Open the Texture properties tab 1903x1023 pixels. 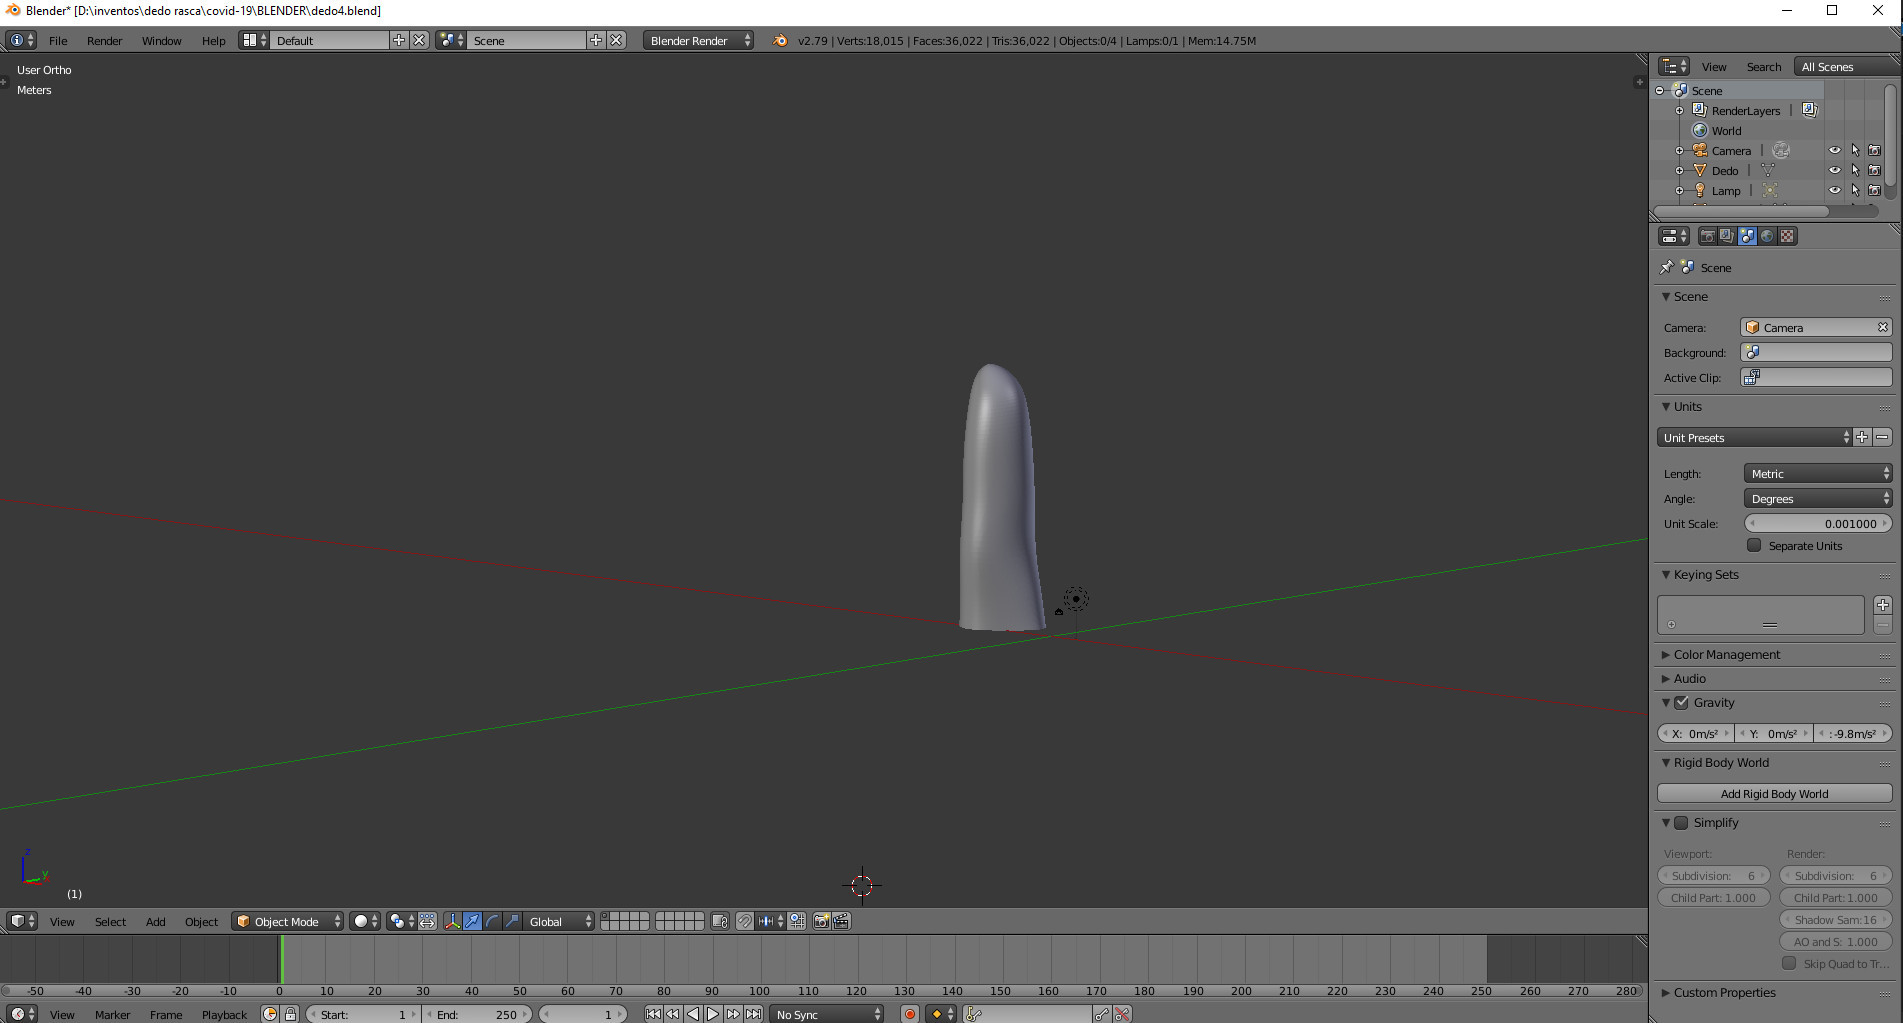[x=1785, y=237]
